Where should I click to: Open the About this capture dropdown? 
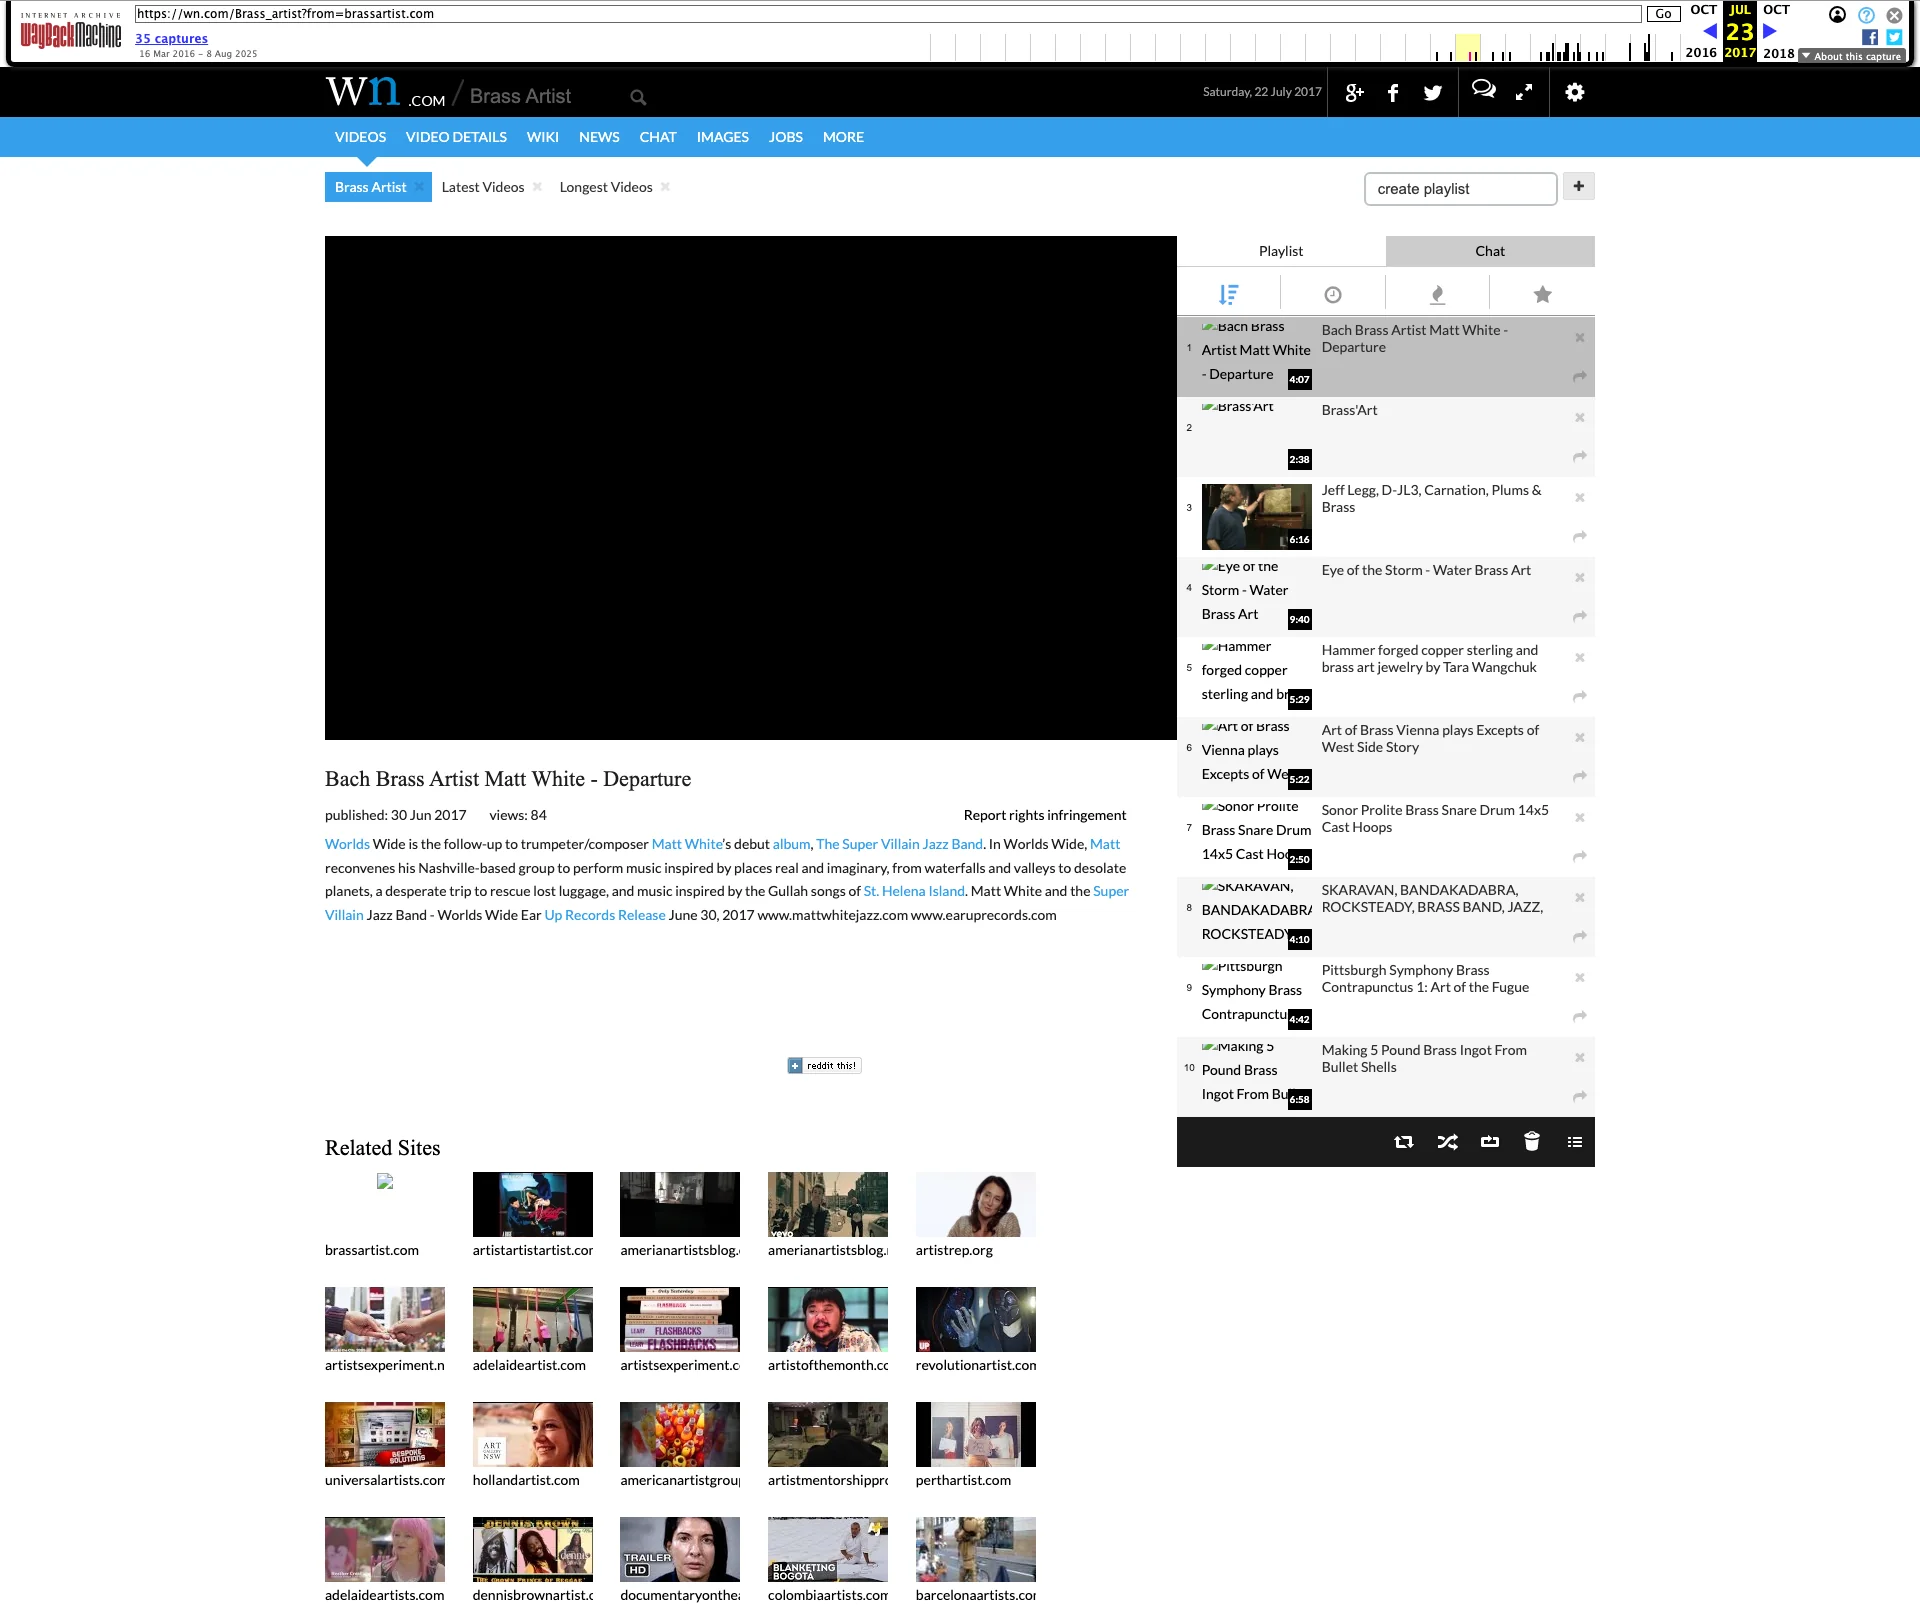(x=1851, y=57)
